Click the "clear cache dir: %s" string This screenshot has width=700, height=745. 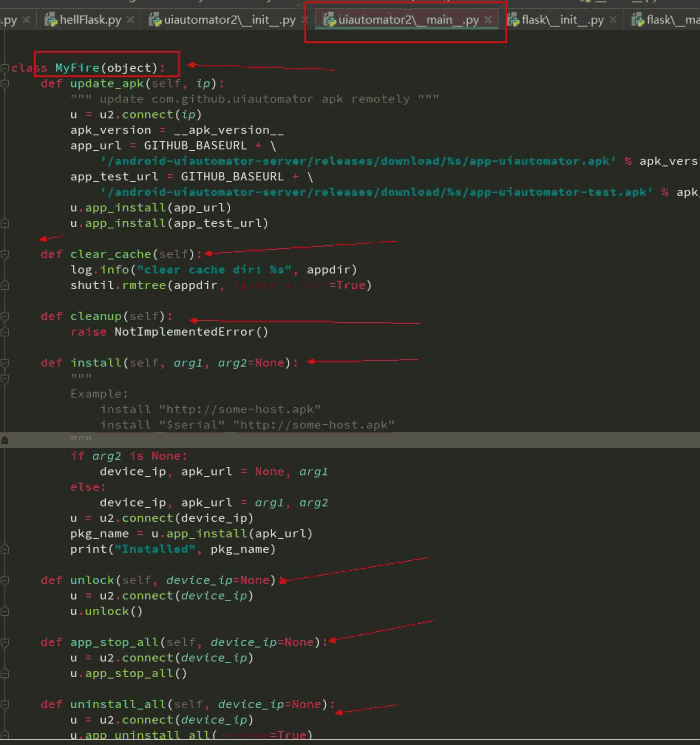[214, 270]
